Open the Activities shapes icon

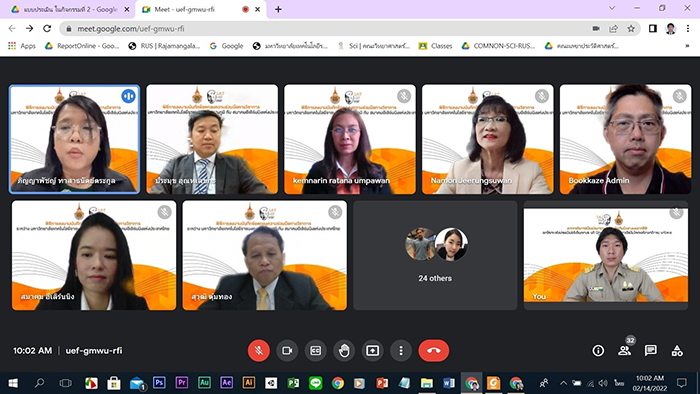677,351
